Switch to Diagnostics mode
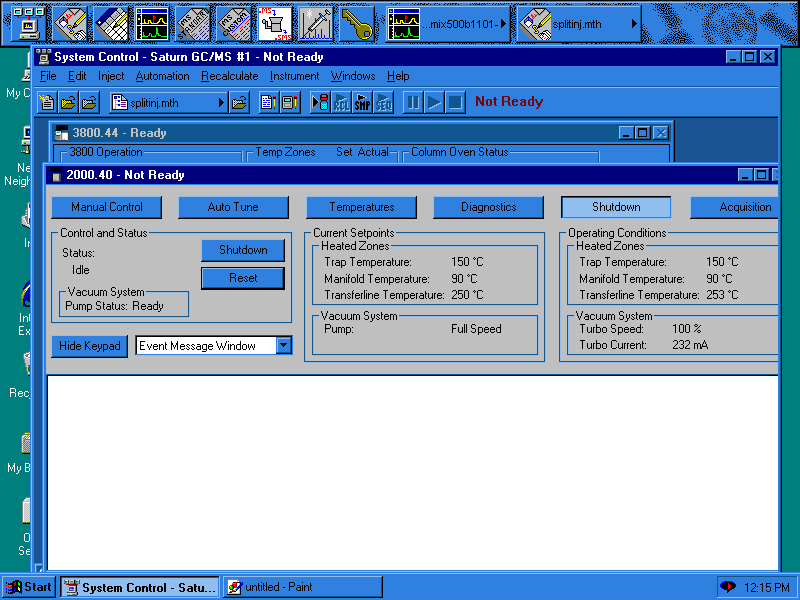Viewport: 800px width, 600px height. point(488,207)
